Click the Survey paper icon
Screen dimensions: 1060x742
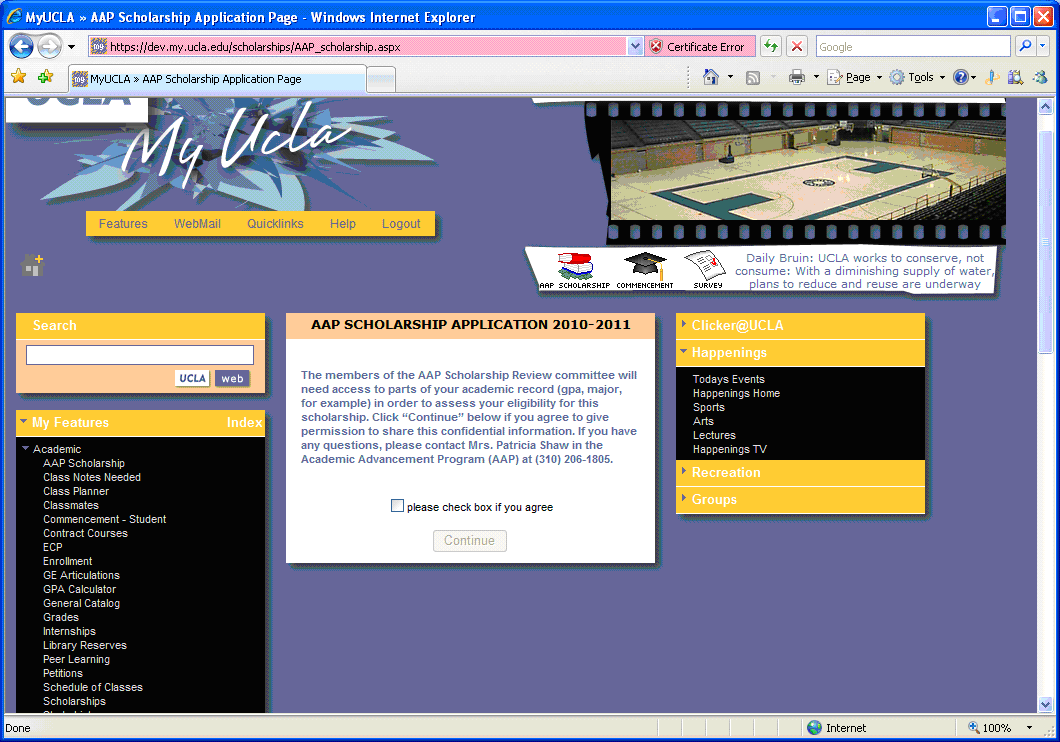point(705,268)
